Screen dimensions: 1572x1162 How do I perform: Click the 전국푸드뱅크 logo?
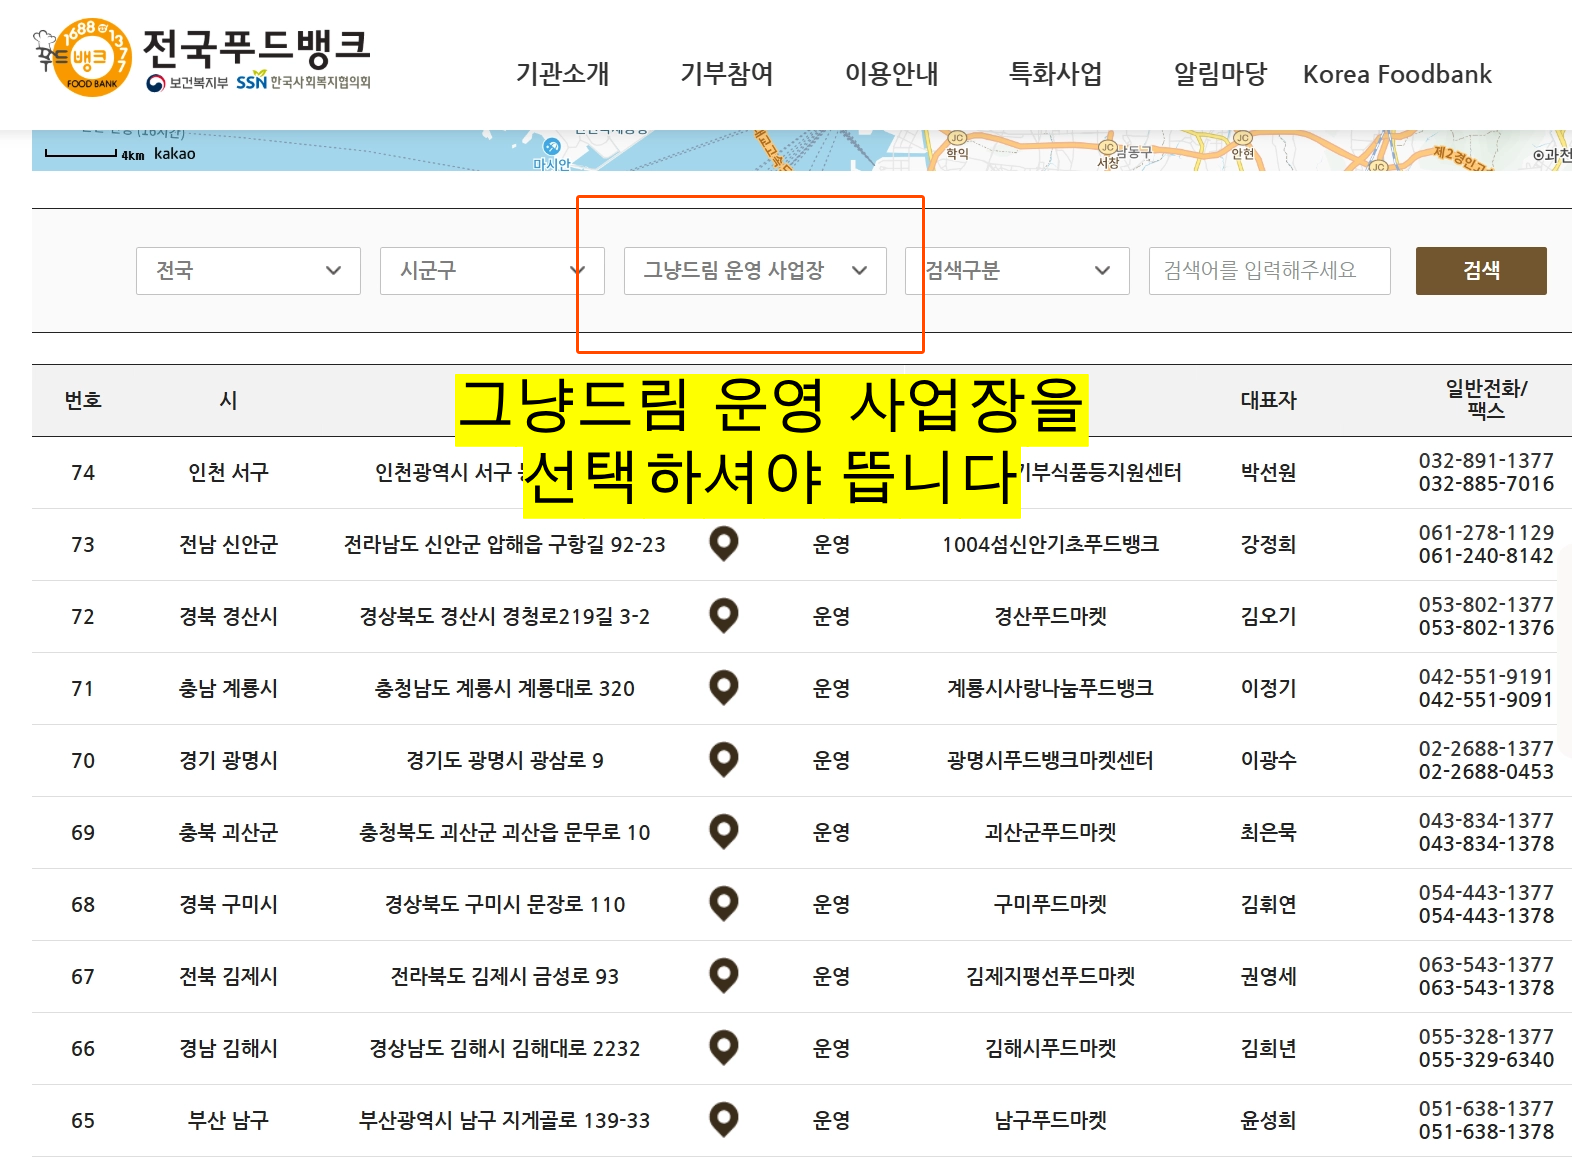(202, 57)
